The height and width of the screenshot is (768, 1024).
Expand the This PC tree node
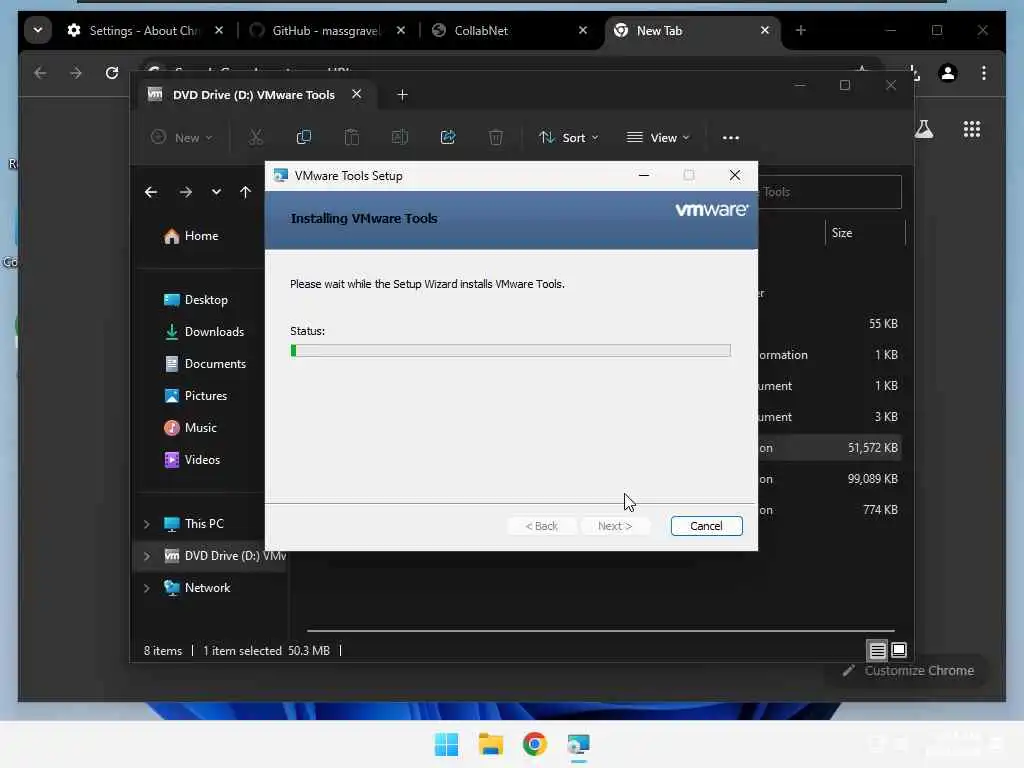click(147, 524)
